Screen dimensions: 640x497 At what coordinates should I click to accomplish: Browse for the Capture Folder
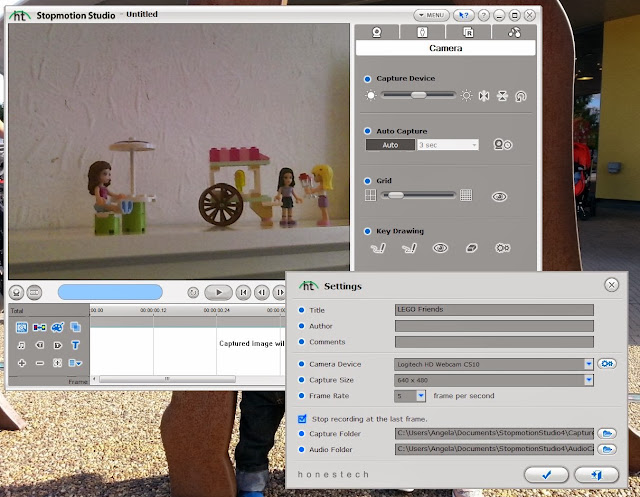pos(607,433)
